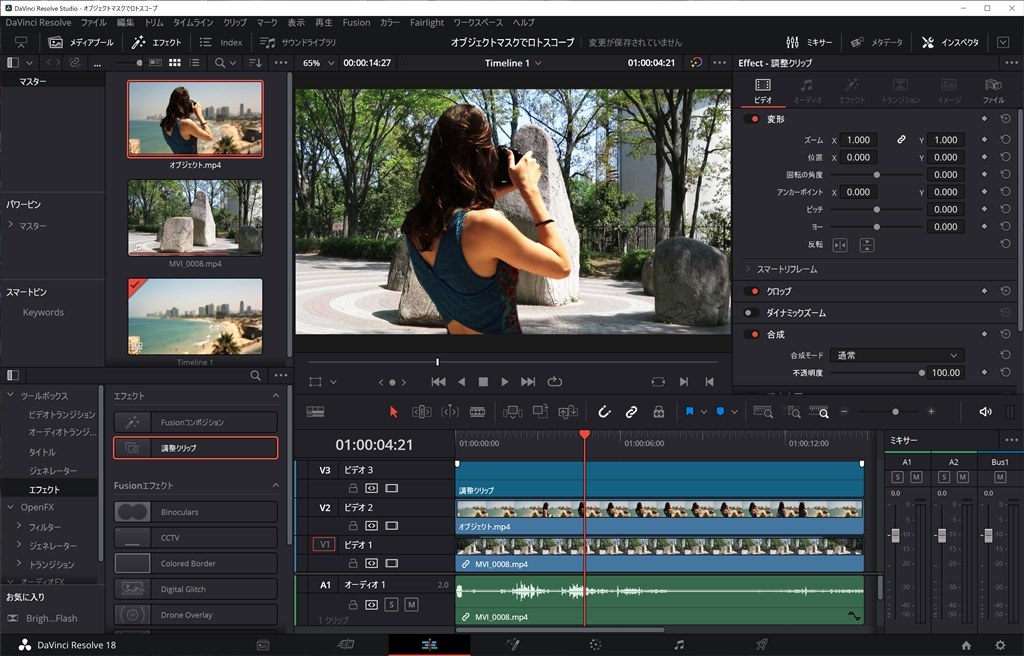This screenshot has height=656, width=1024.
Task: Toggle the 合成 section enable switch
Action: [x=752, y=334]
